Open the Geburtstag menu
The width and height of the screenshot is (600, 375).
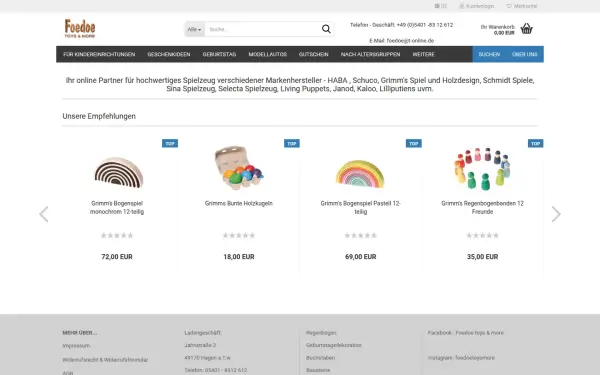point(219,54)
